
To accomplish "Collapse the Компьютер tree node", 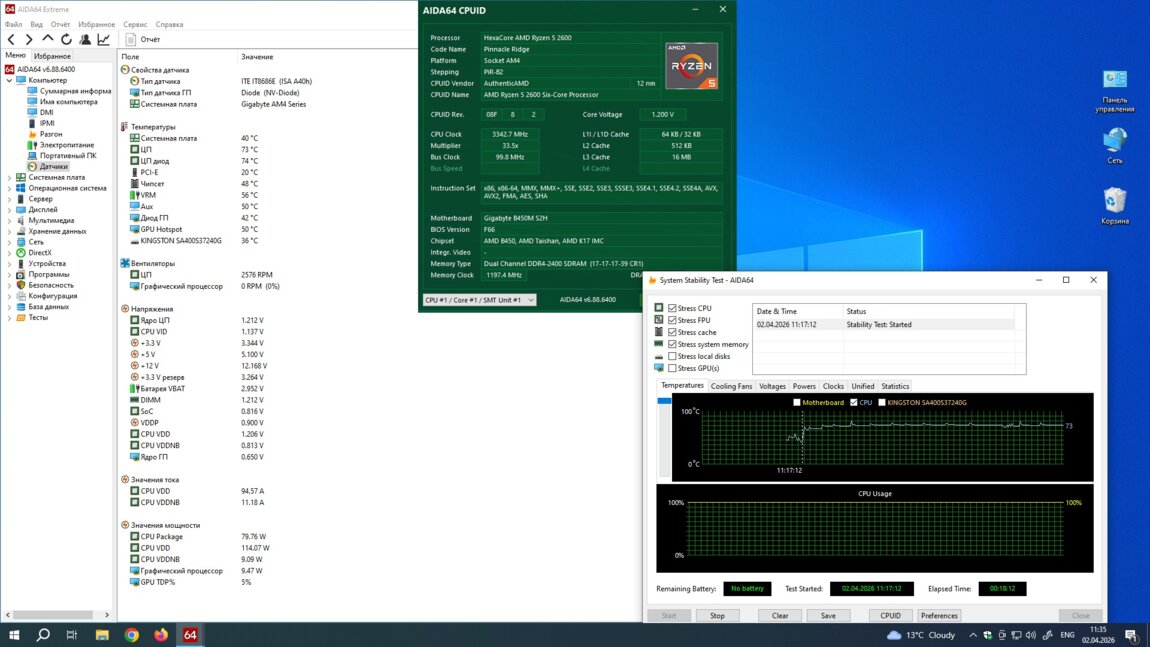I will 9,80.
